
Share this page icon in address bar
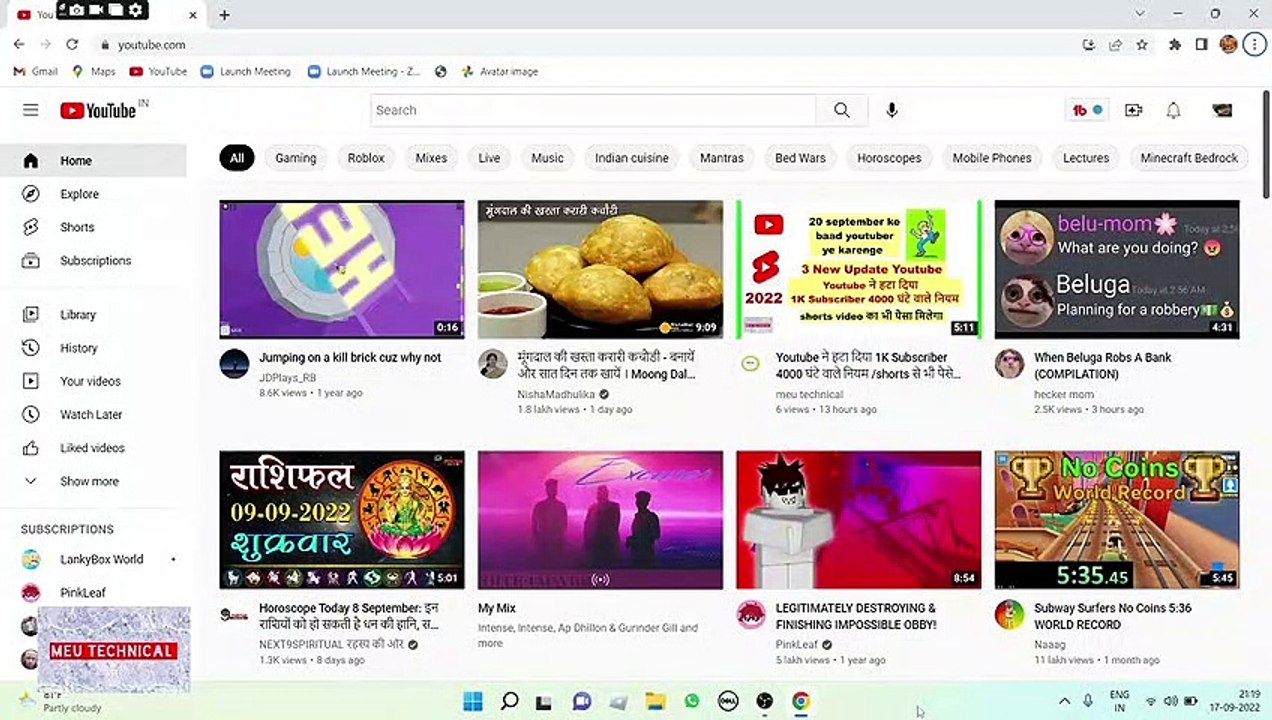coord(1115,44)
